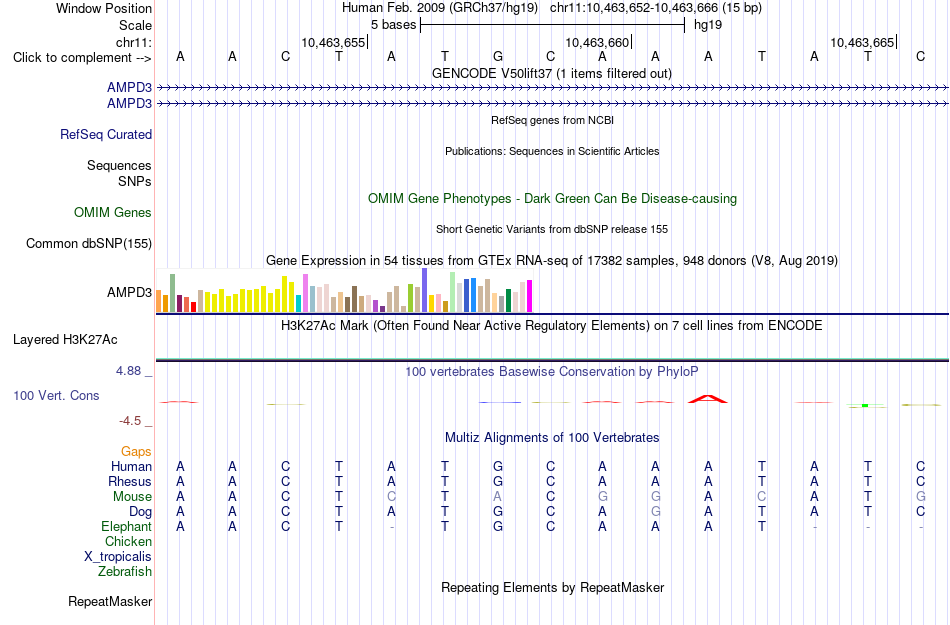Open the Sequences SNPs track label

(x=119, y=173)
